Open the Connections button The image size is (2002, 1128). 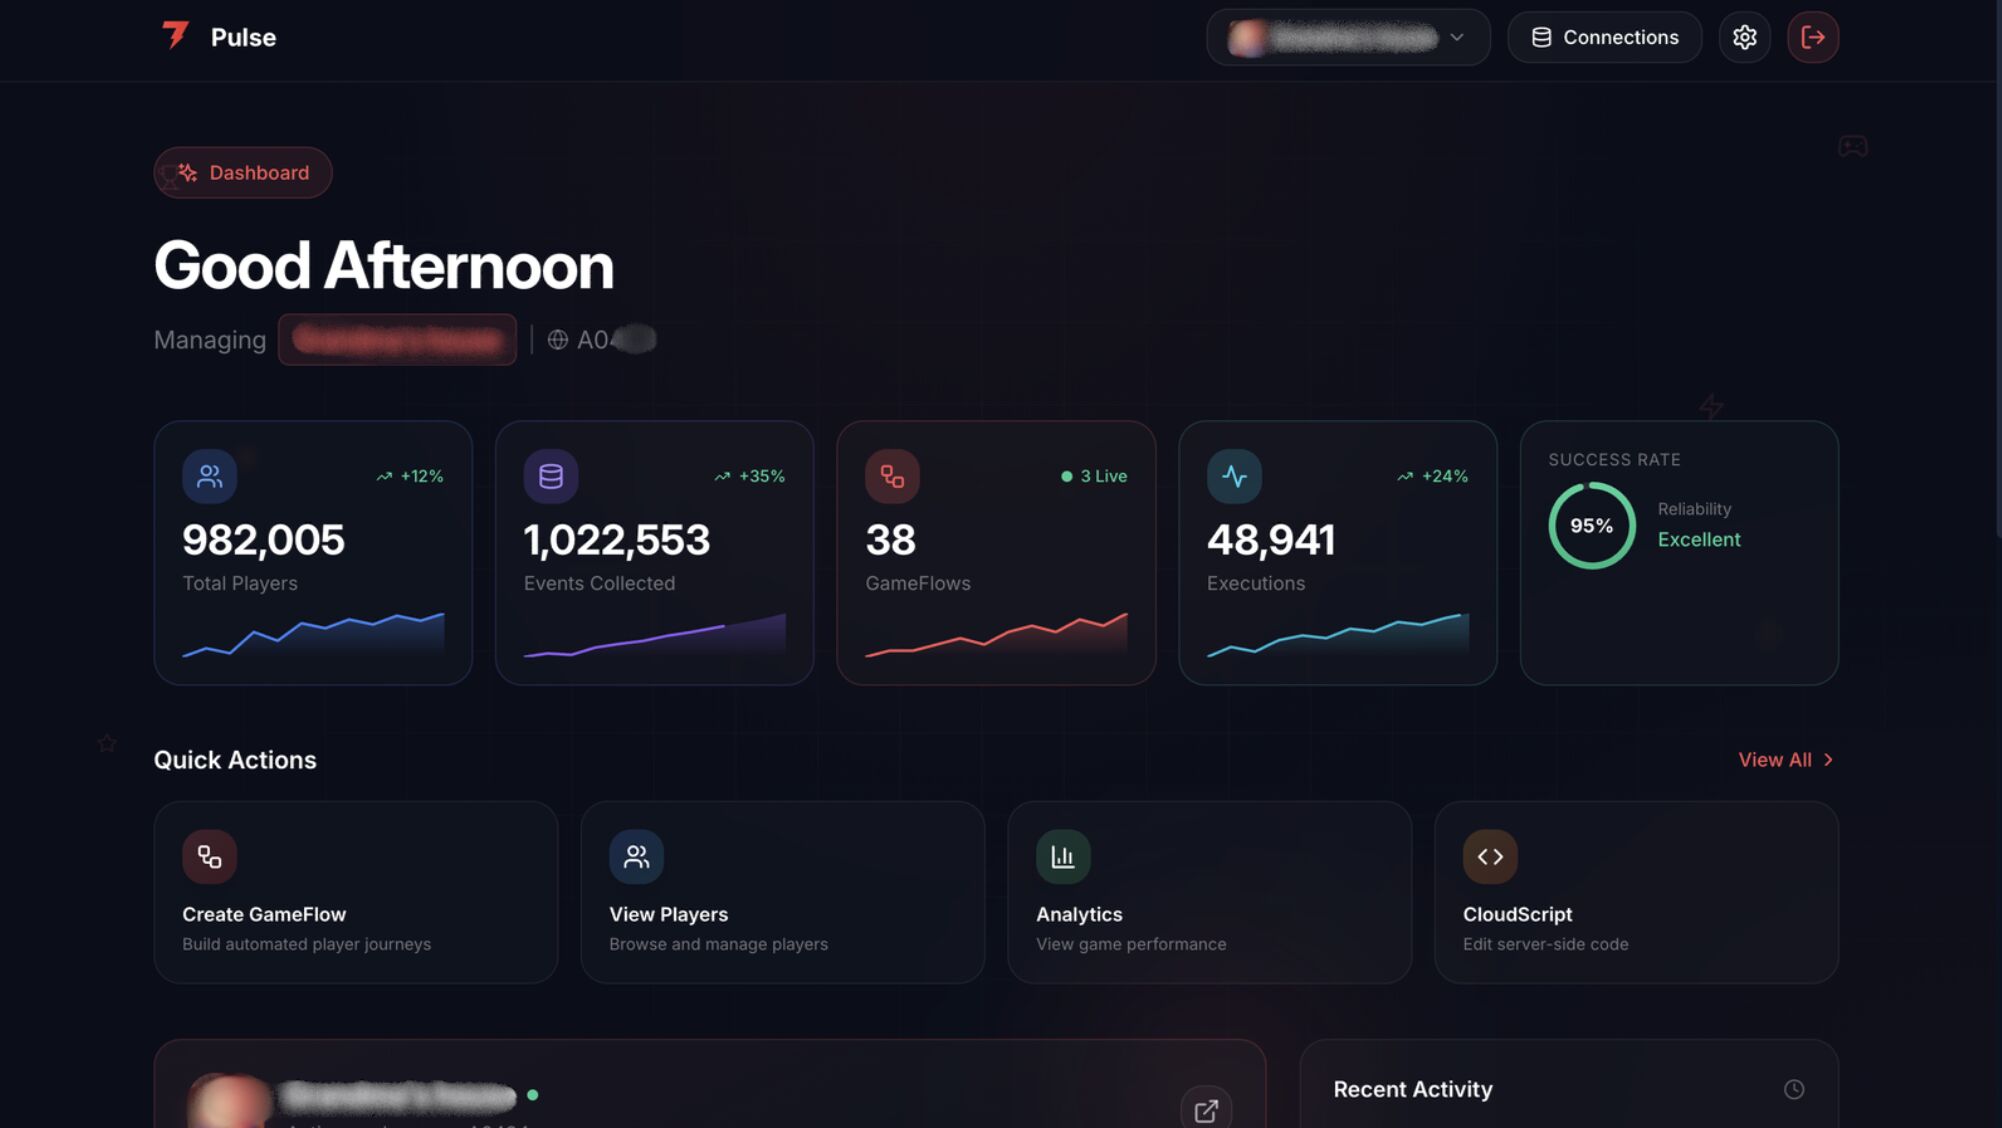(x=1604, y=37)
